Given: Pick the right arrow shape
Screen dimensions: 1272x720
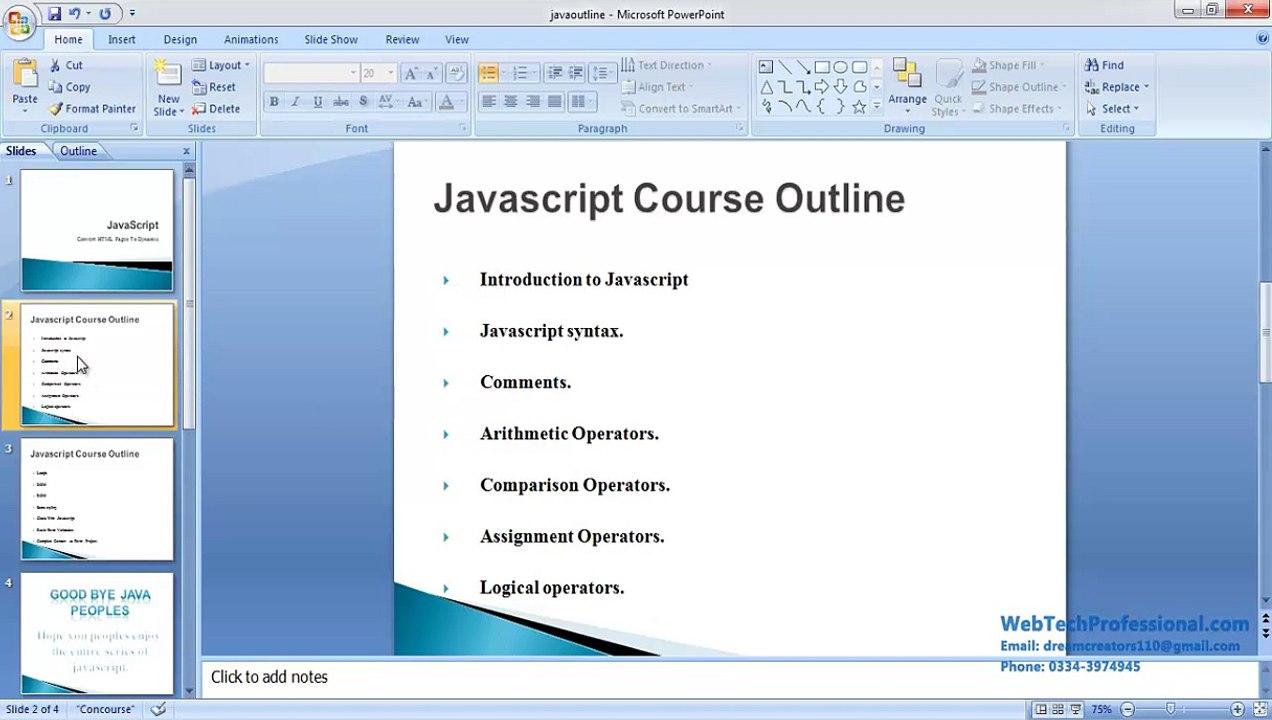Looking at the screenshot, I should point(822,87).
